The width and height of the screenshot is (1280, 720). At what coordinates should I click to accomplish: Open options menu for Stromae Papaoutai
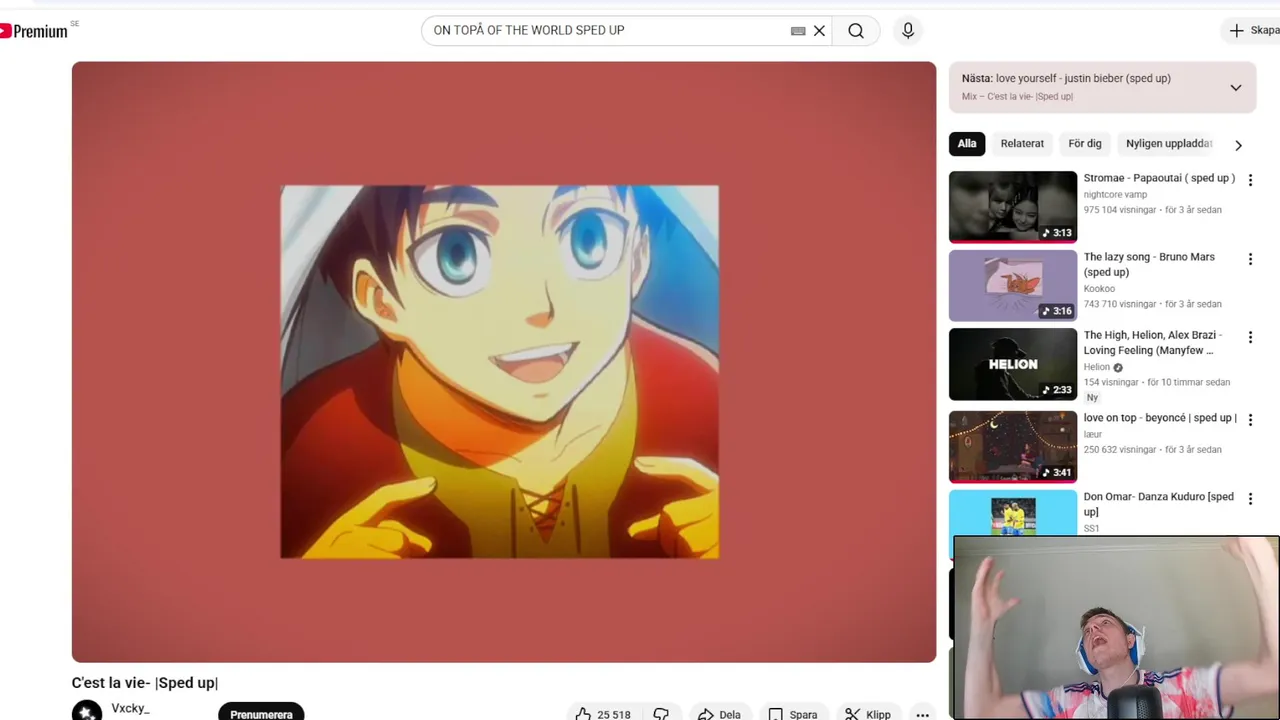pyautogui.click(x=1250, y=180)
